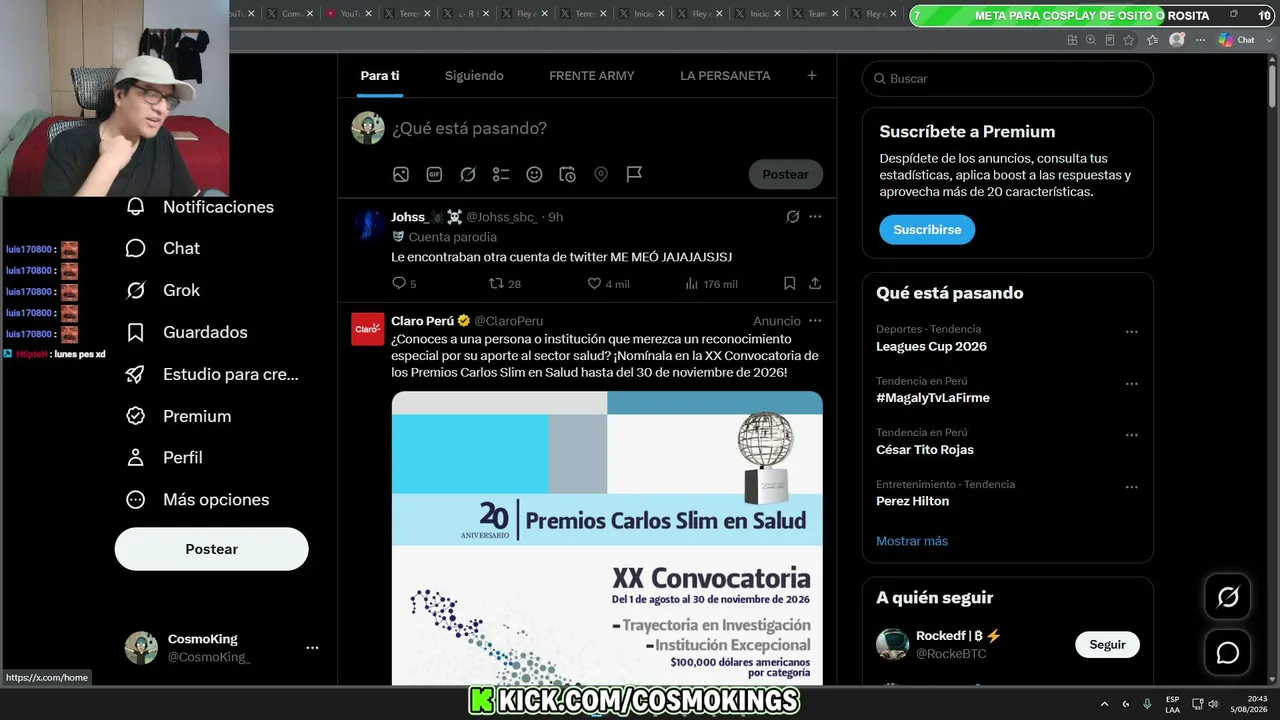Viewport: 1280px width, 720px height.
Task: Reply to the Johss_ post
Action: pyautogui.click(x=404, y=284)
